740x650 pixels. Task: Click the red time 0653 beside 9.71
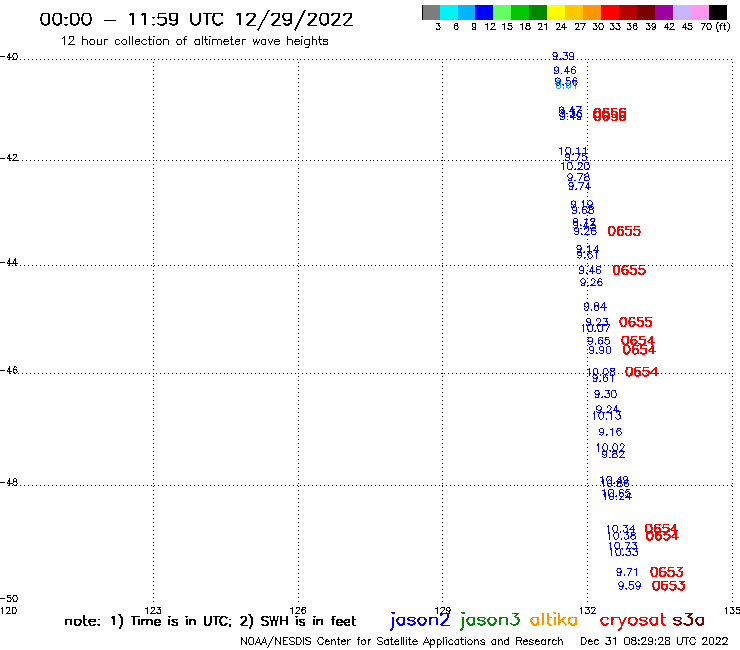(666, 572)
